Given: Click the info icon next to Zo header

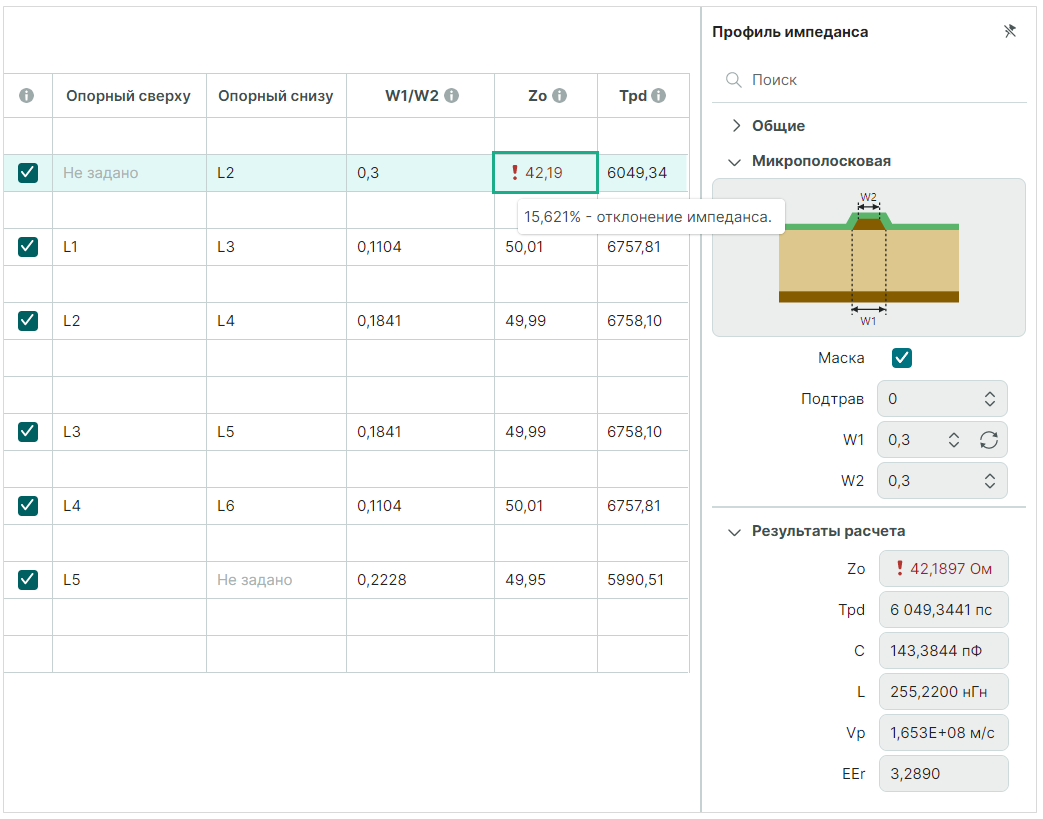Looking at the screenshot, I should pyautogui.click(x=559, y=96).
